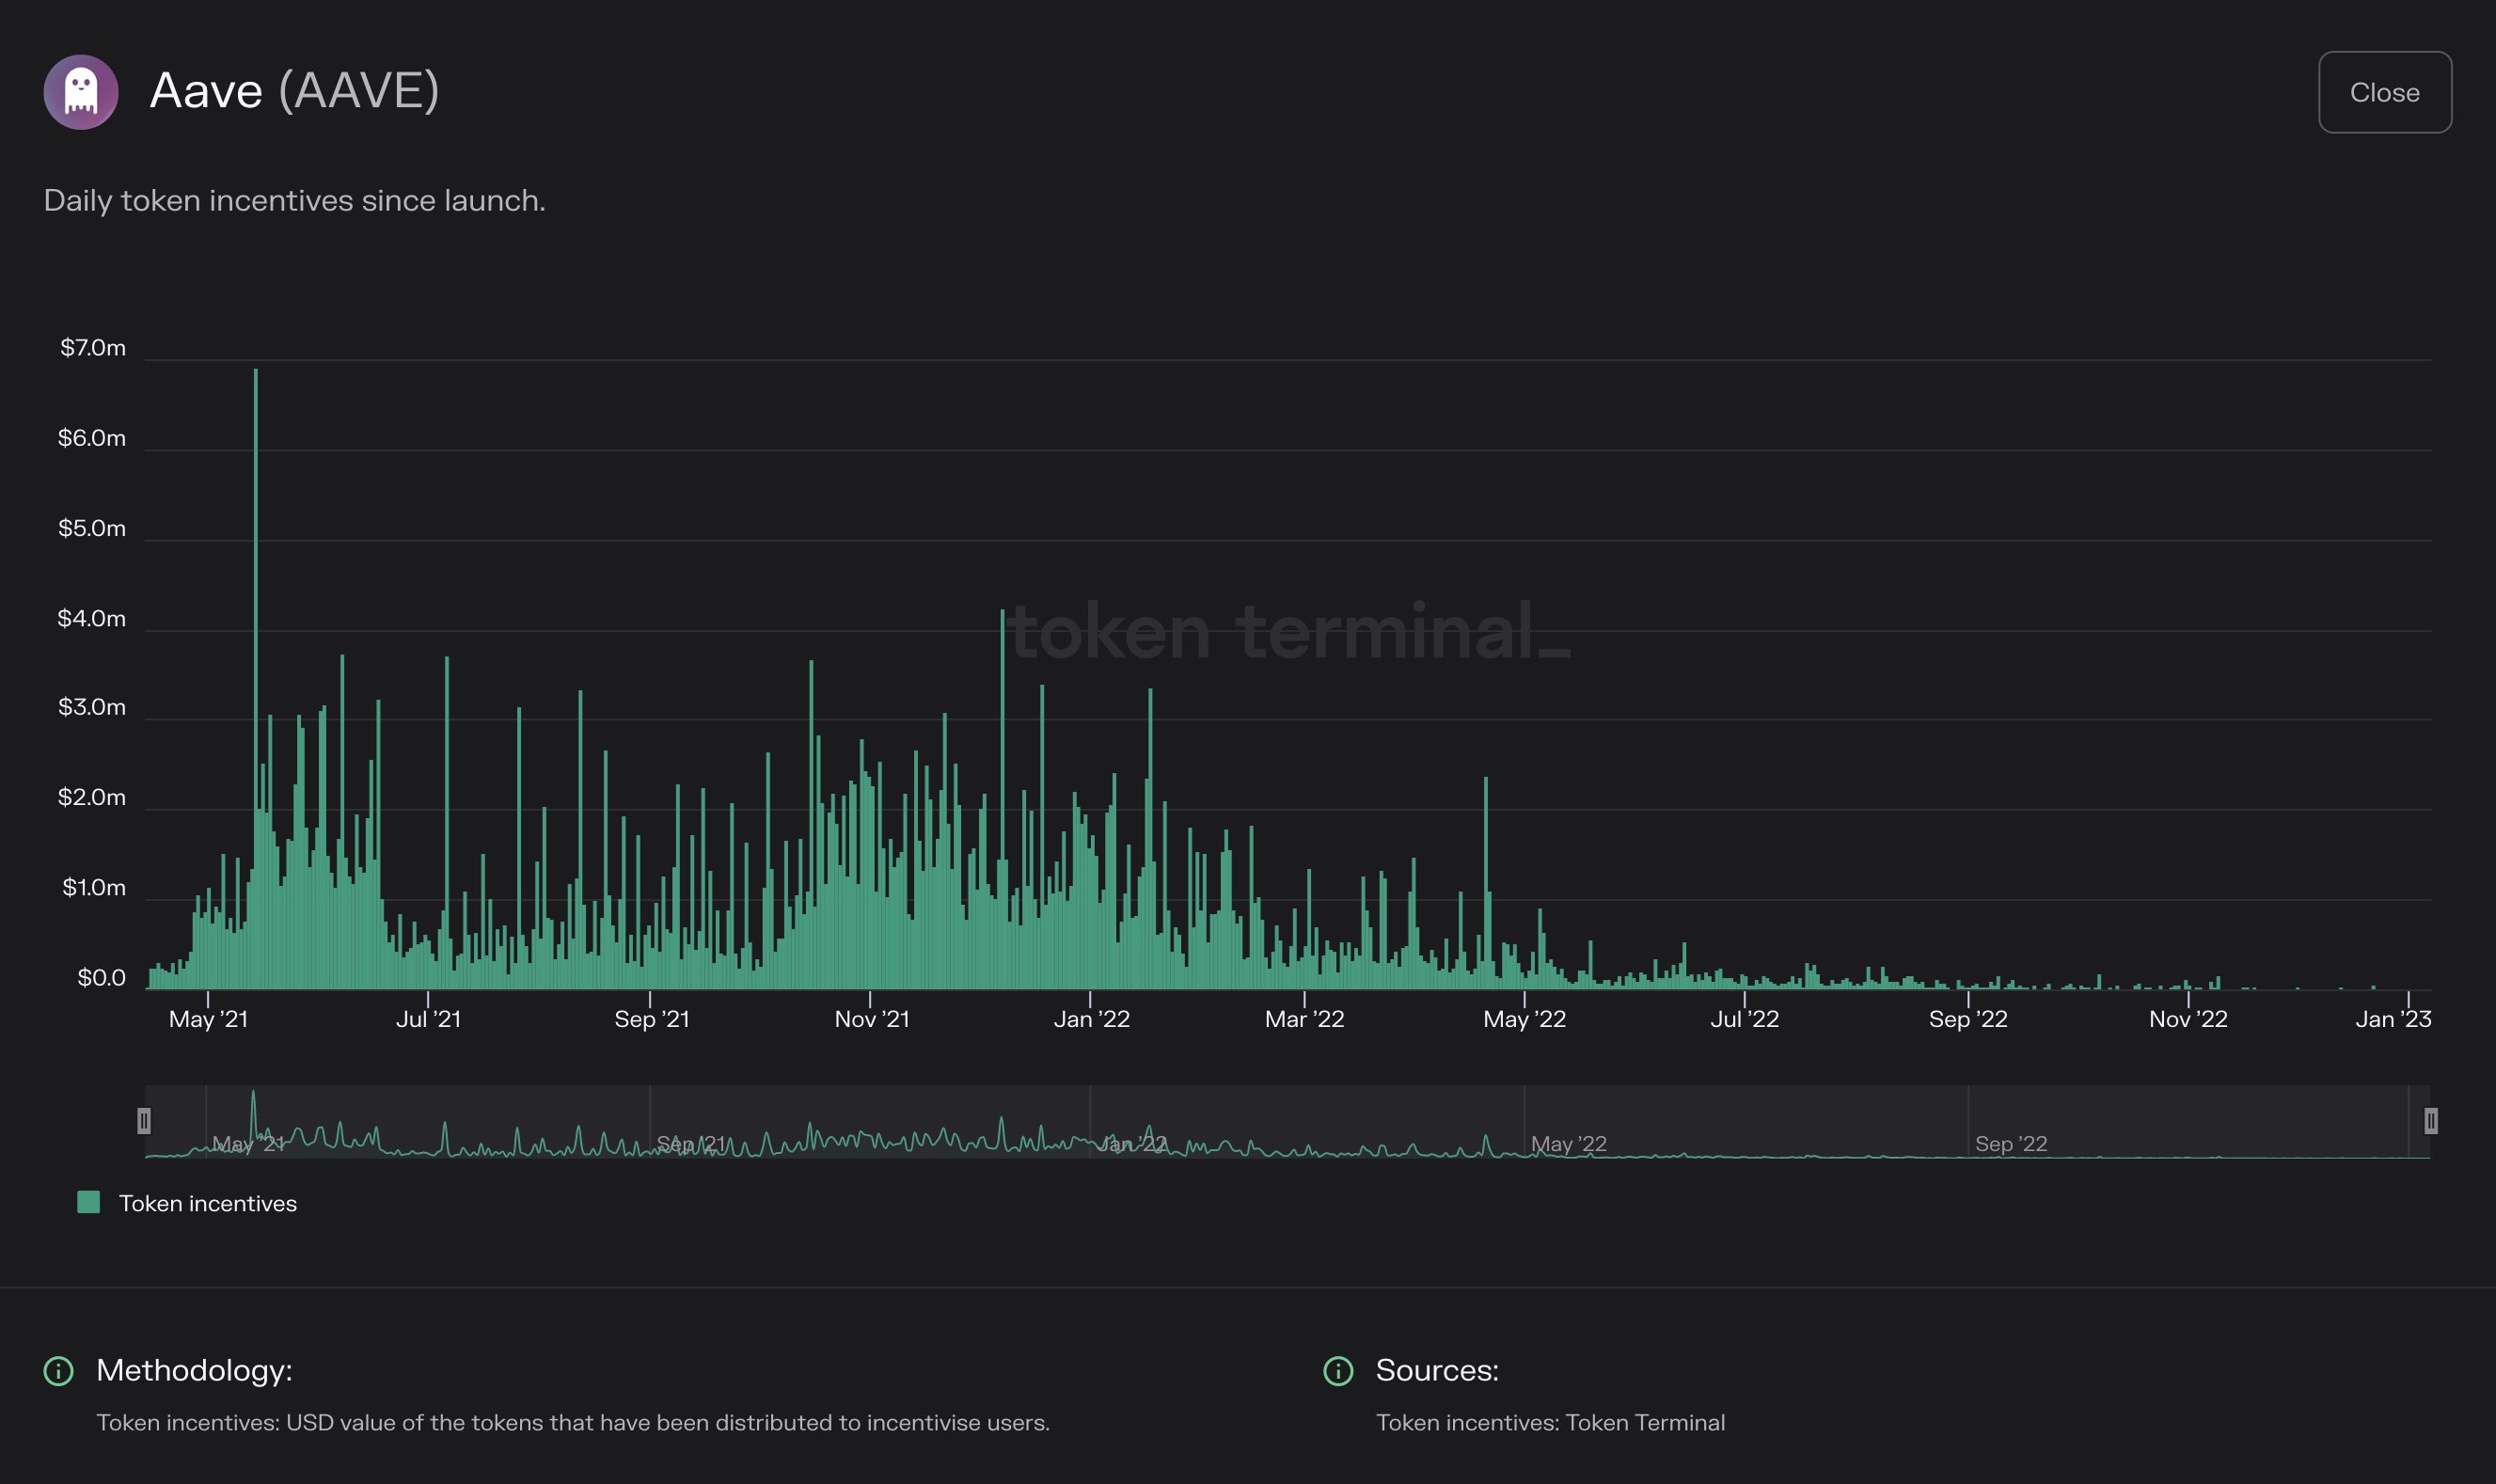
Task: Click the May '22 marker in navigator
Action: pos(1568,1144)
